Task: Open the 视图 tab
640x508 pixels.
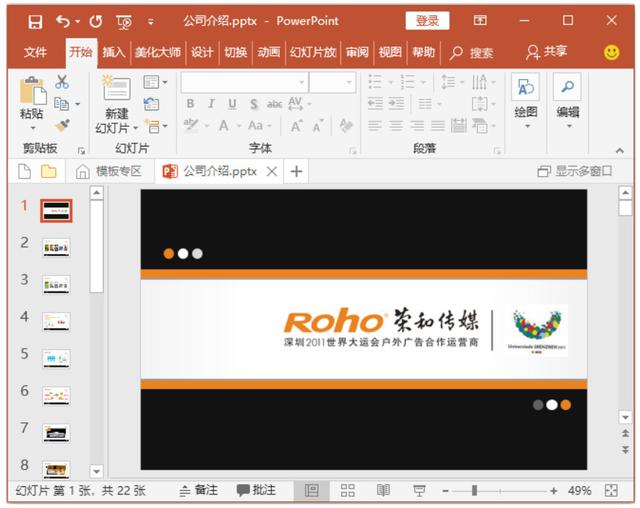Action: pos(390,52)
